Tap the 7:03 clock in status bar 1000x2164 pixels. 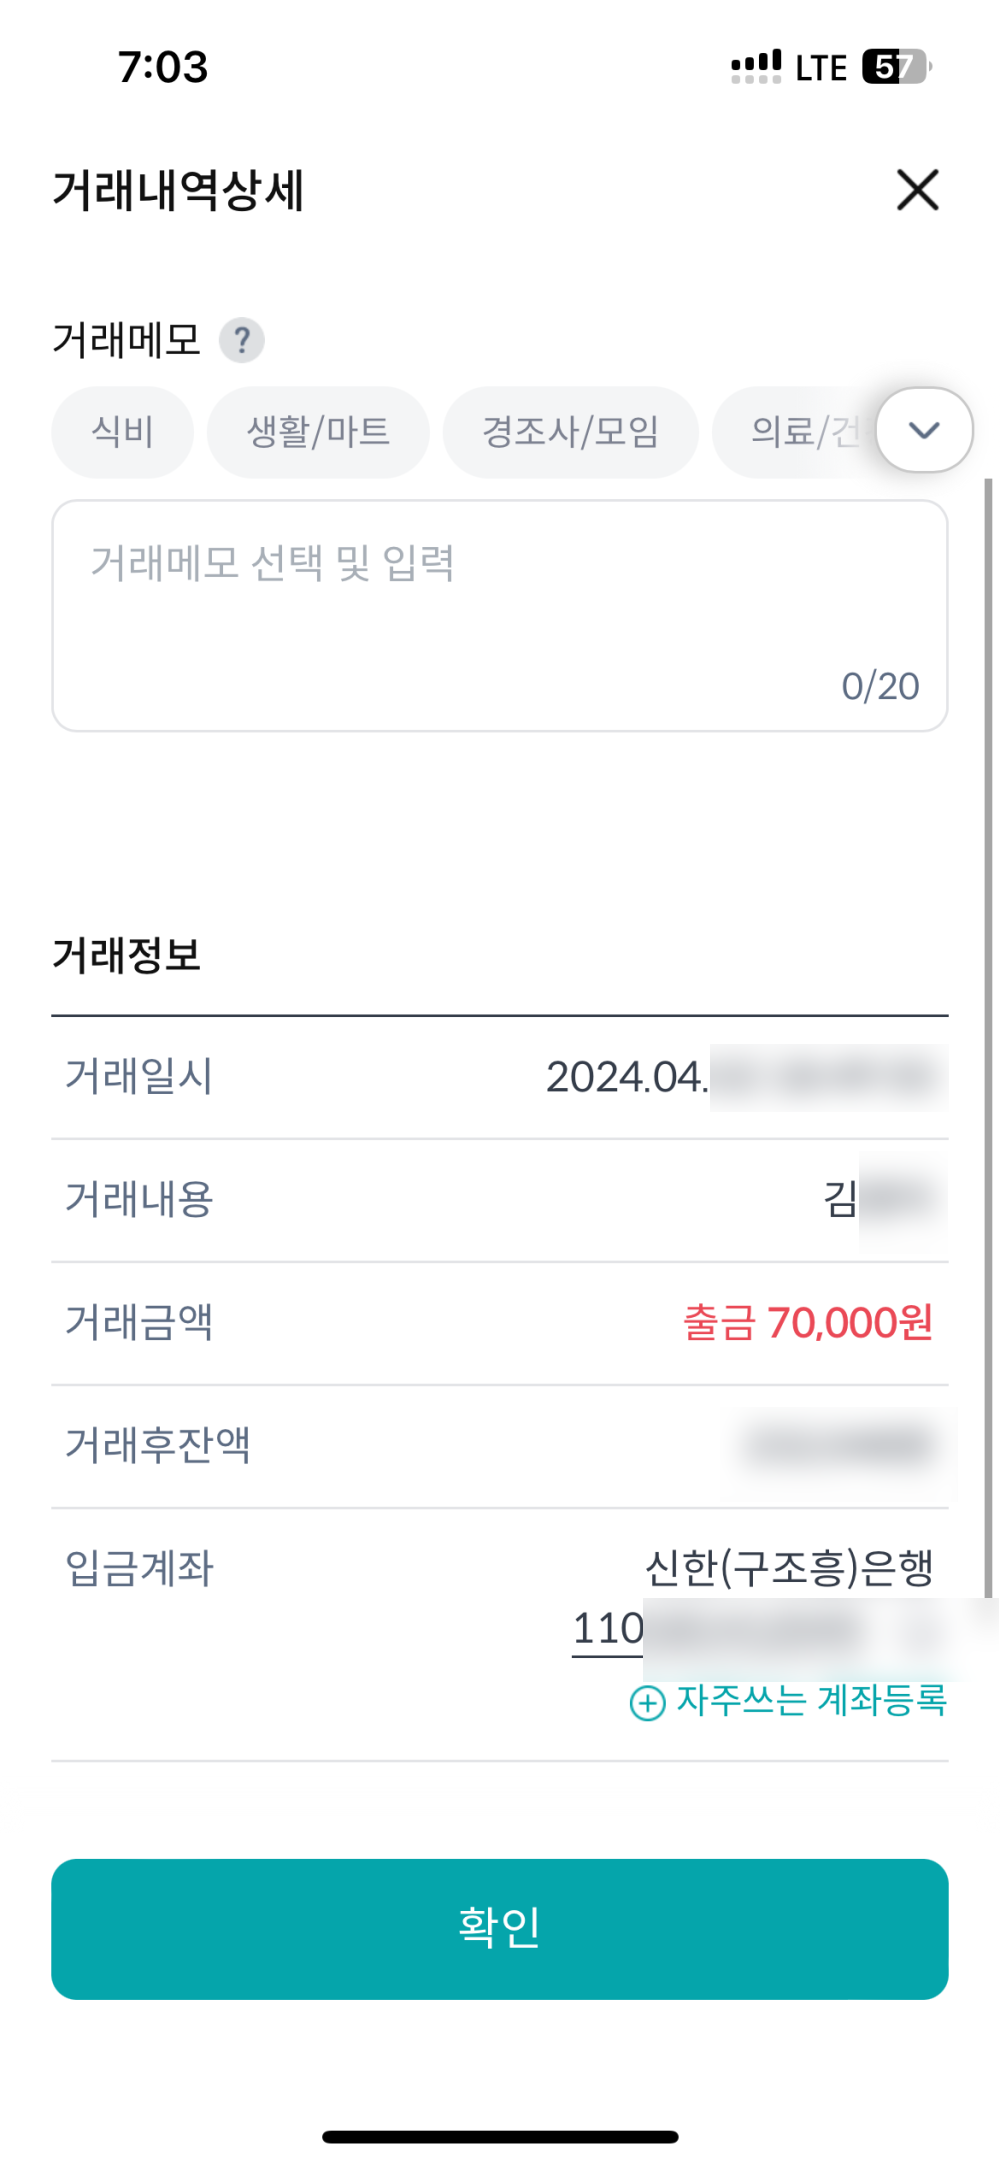(163, 67)
